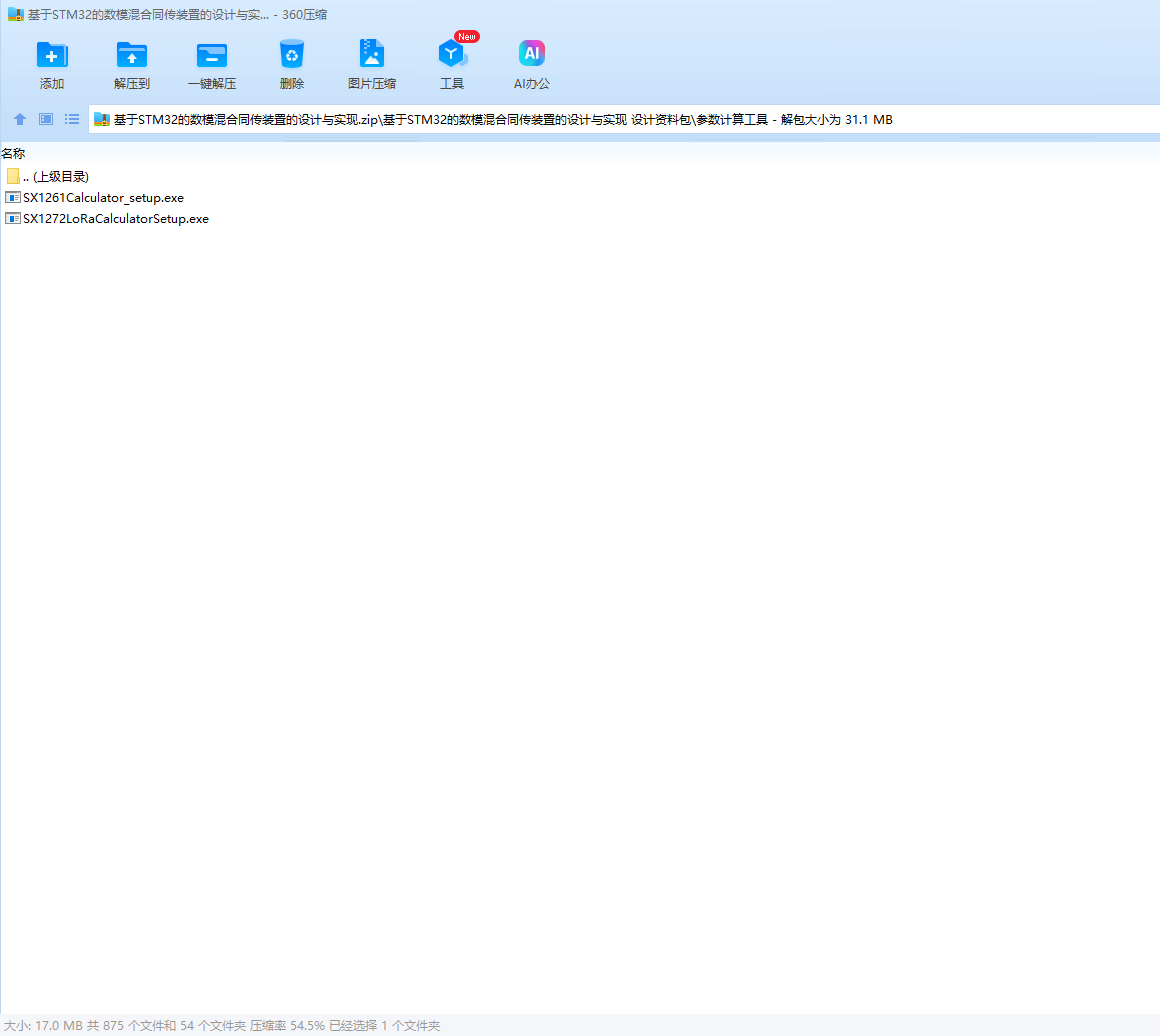Click the 一键解压 one-click extract icon
This screenshot has width=1160, height=1036.
click(x=212, y=56)
